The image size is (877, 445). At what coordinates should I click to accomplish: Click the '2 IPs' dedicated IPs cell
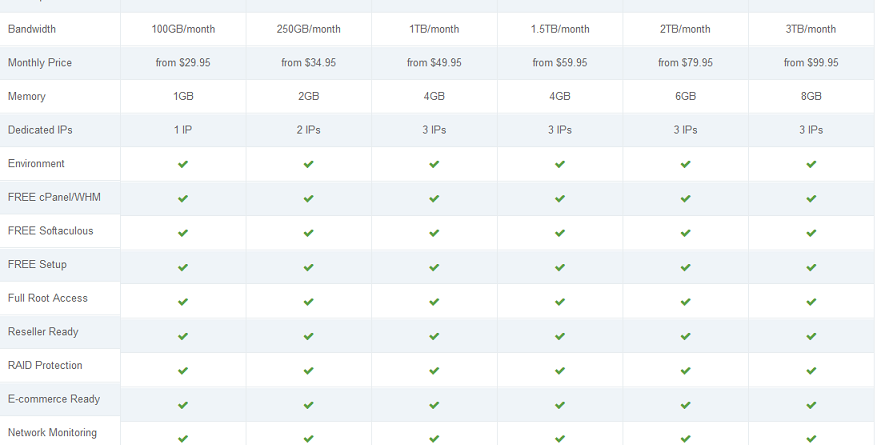[x=308, y=130]
